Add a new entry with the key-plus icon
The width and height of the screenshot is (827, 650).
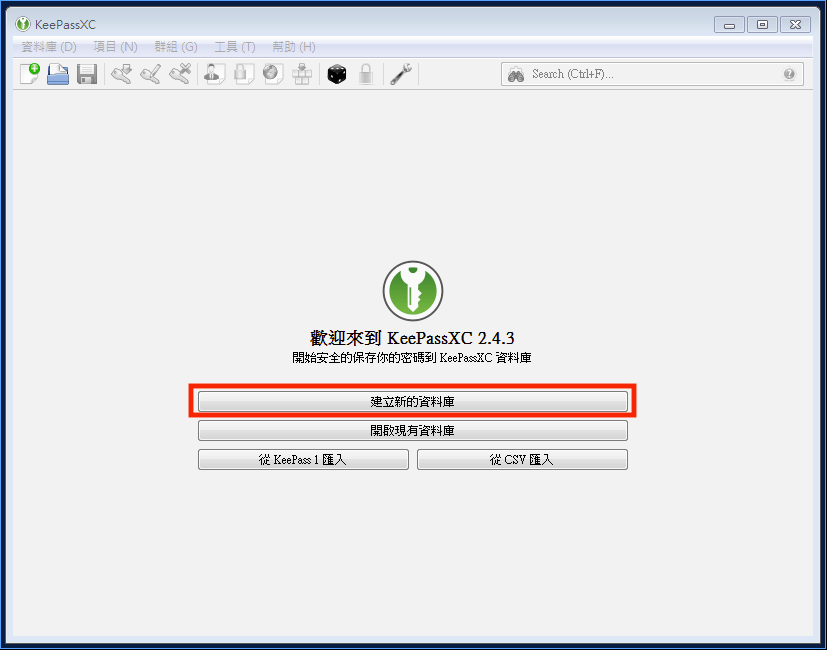121,73
